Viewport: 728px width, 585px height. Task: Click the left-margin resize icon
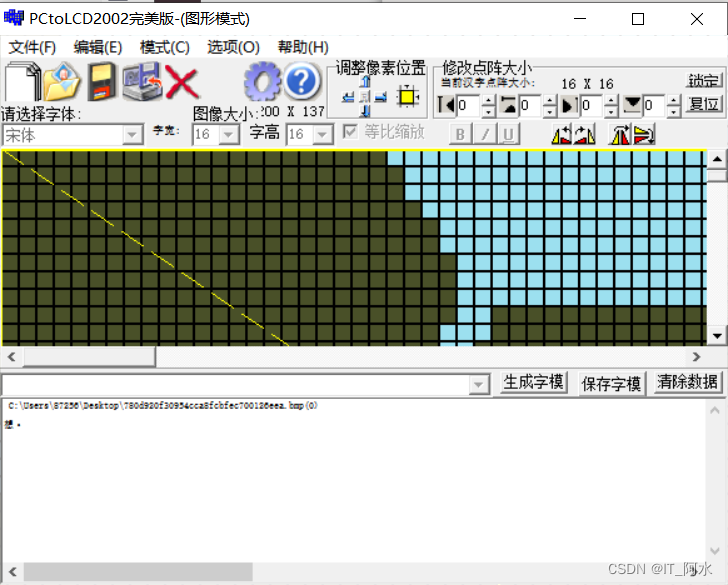tap(446, 105)
